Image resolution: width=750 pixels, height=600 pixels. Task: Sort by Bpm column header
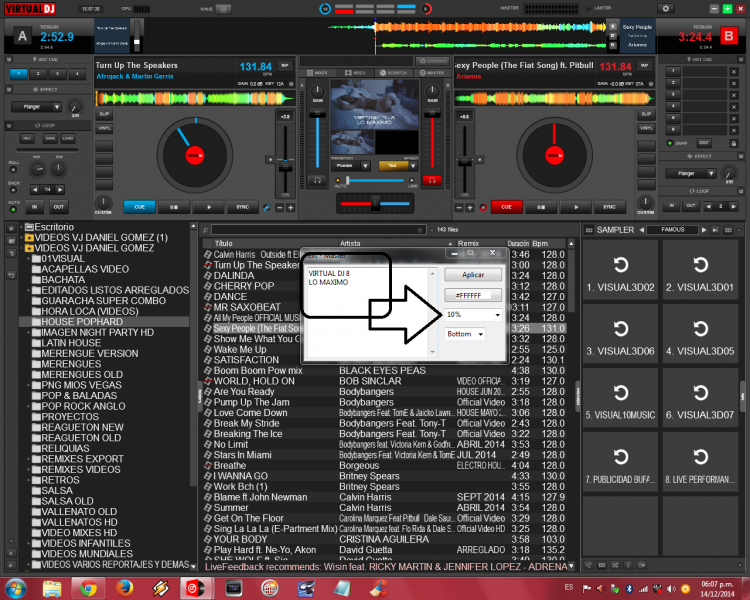(548, 244)
